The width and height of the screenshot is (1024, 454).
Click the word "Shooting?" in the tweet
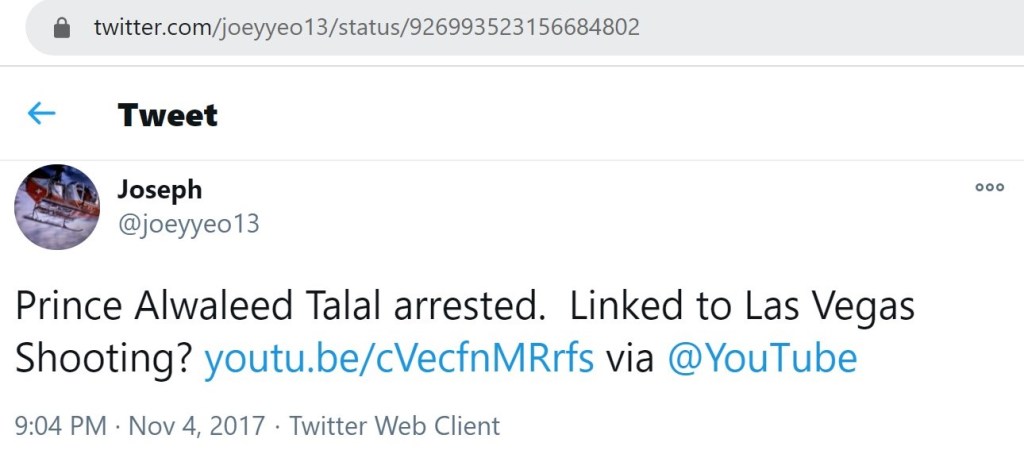point(104,357)
